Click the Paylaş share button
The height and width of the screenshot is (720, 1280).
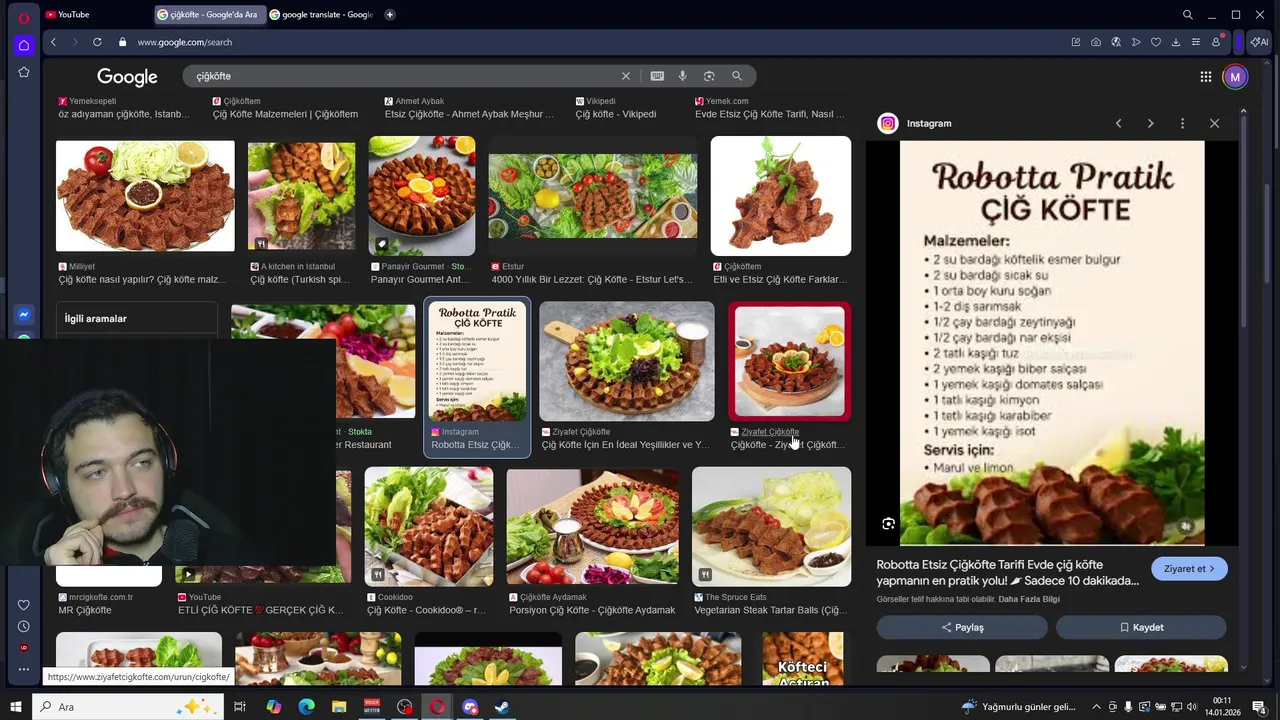point(962,627)
